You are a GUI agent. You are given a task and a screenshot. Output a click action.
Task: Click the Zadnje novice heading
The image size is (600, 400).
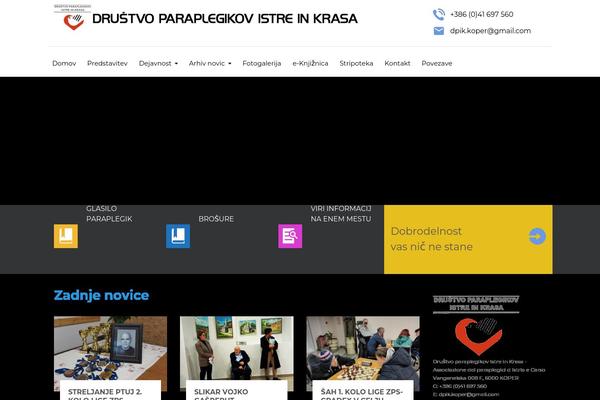(101, 295)
